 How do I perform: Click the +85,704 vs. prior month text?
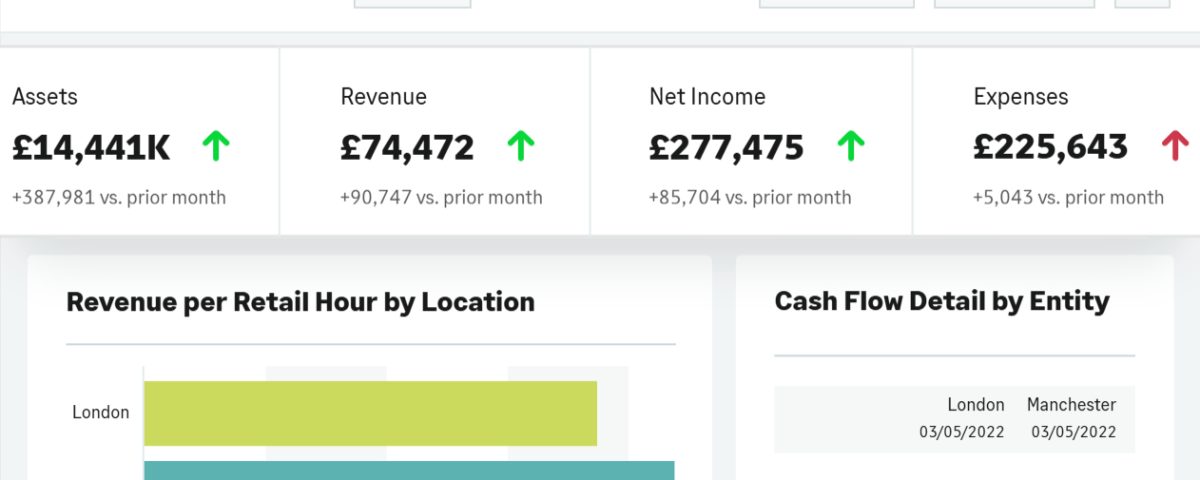[x=750, y=198]
